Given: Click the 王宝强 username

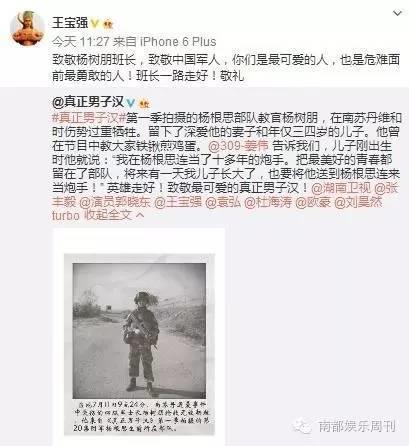Looking at the screenshot, I should (x=70, y=23).
